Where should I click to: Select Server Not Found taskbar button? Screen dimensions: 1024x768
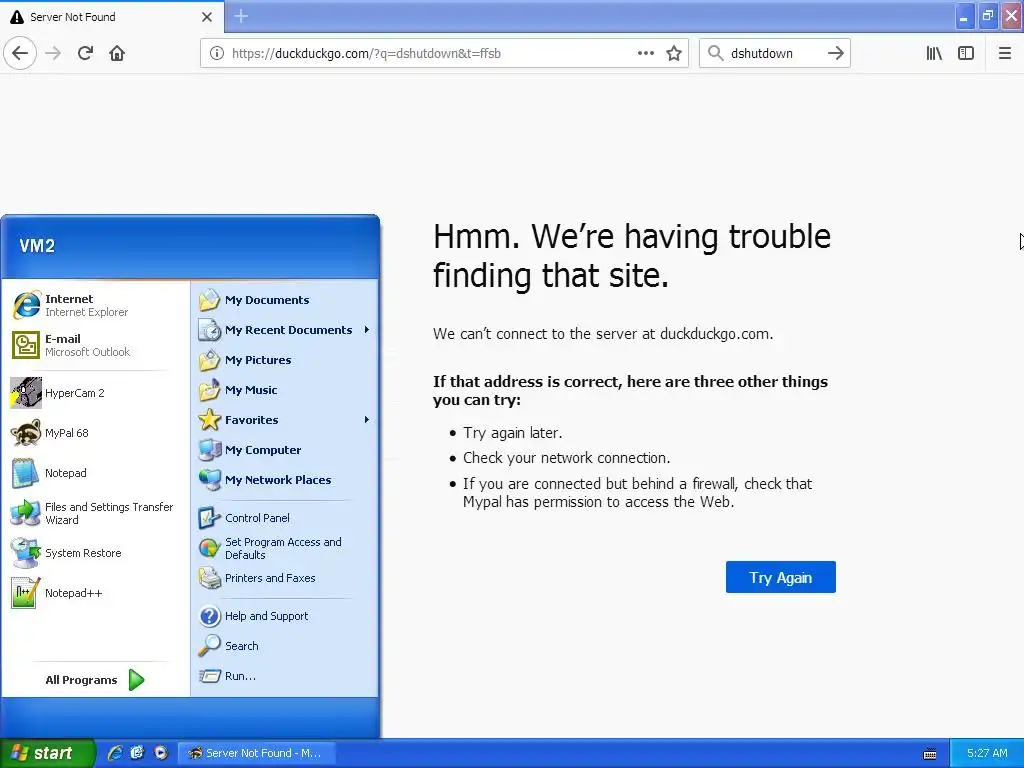pos(259,753)
